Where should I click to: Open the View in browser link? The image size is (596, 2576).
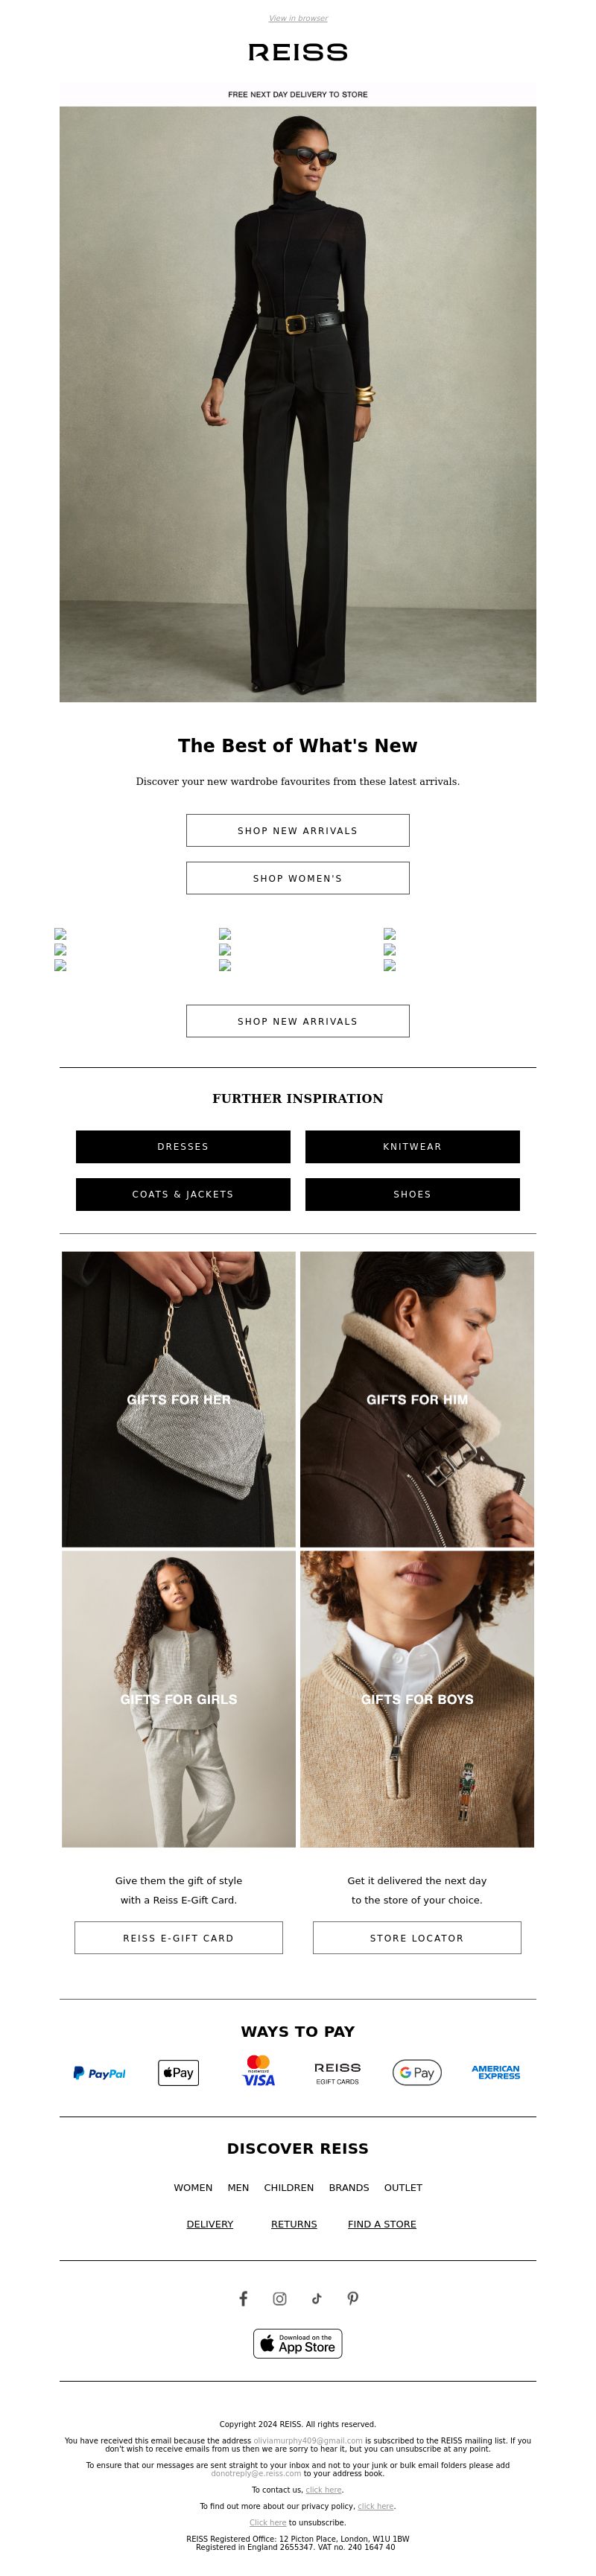298,18
